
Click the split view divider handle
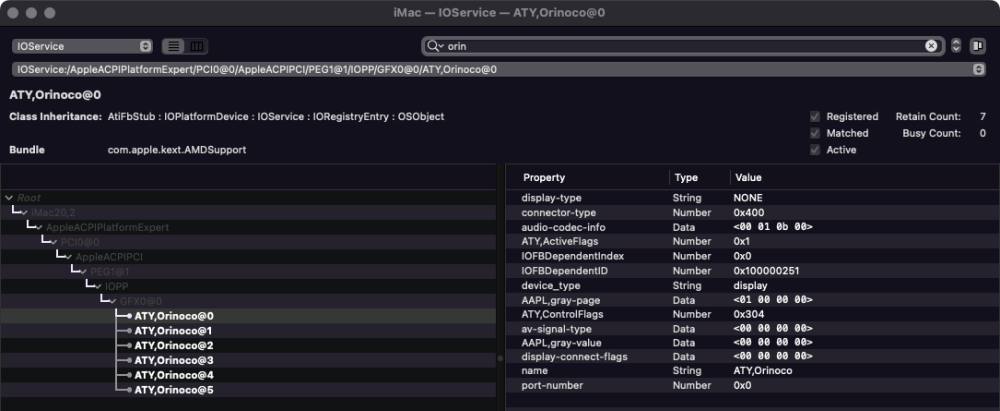coord(500,359)
